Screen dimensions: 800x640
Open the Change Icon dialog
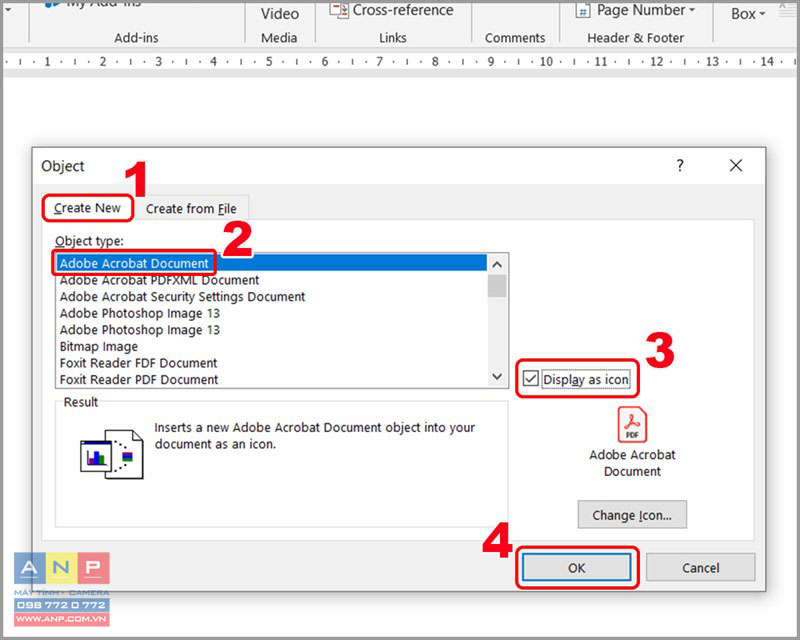pos(632,515)
